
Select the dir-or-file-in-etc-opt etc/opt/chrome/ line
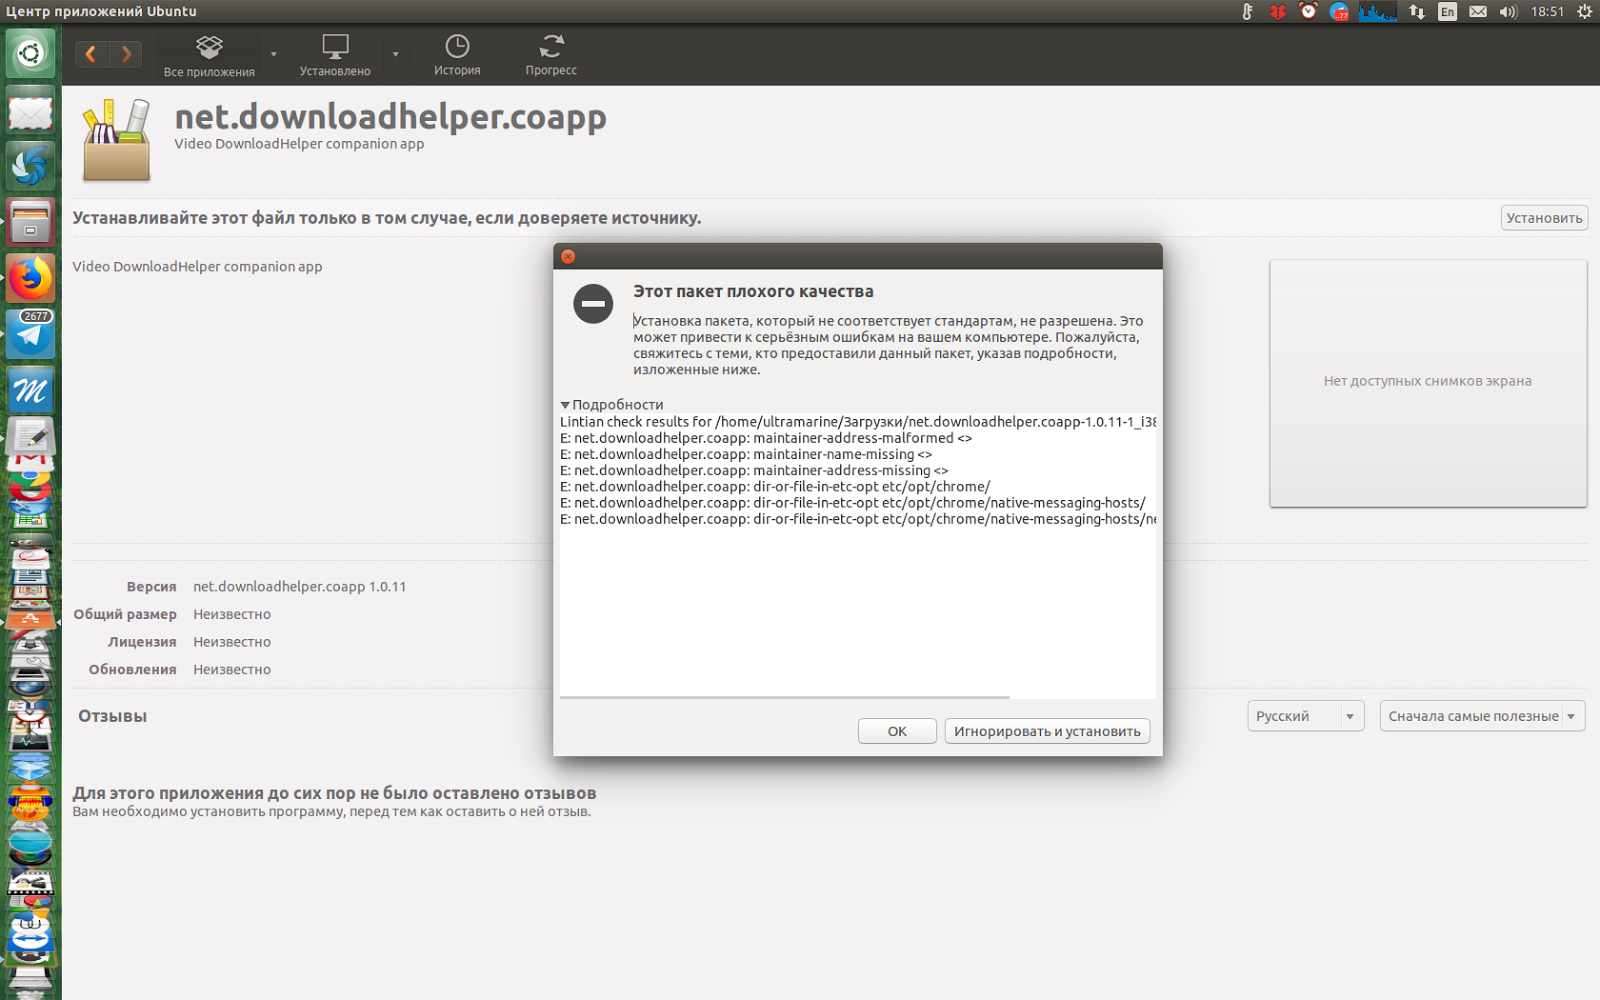[x=775, y=487]
